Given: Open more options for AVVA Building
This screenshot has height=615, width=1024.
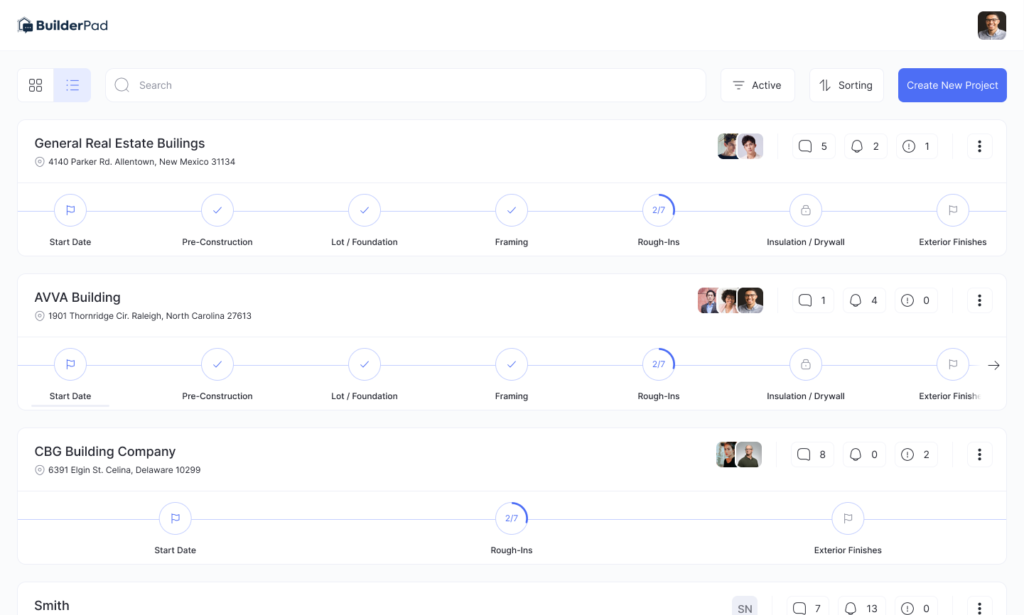Looking at the screenshot, I should click(x=979, y=300).
